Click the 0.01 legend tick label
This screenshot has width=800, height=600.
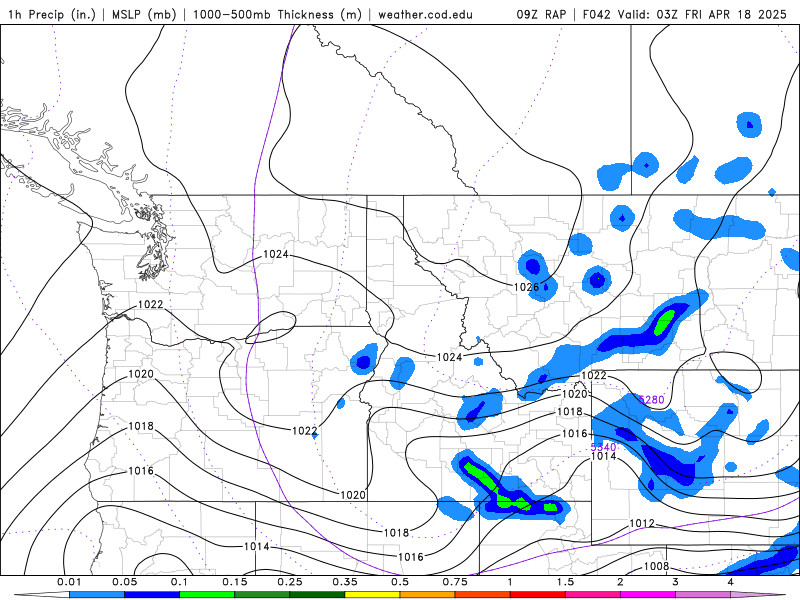pyautogui.click(x=69, y=582)
